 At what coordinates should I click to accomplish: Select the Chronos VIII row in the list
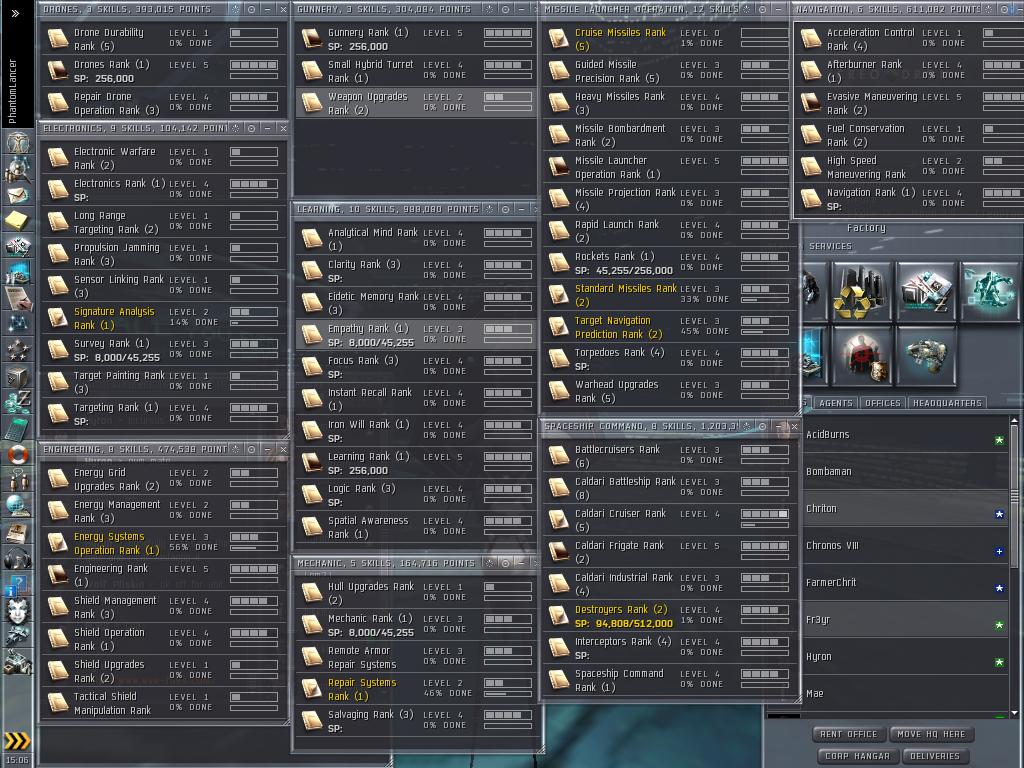[x=904, y=545]
